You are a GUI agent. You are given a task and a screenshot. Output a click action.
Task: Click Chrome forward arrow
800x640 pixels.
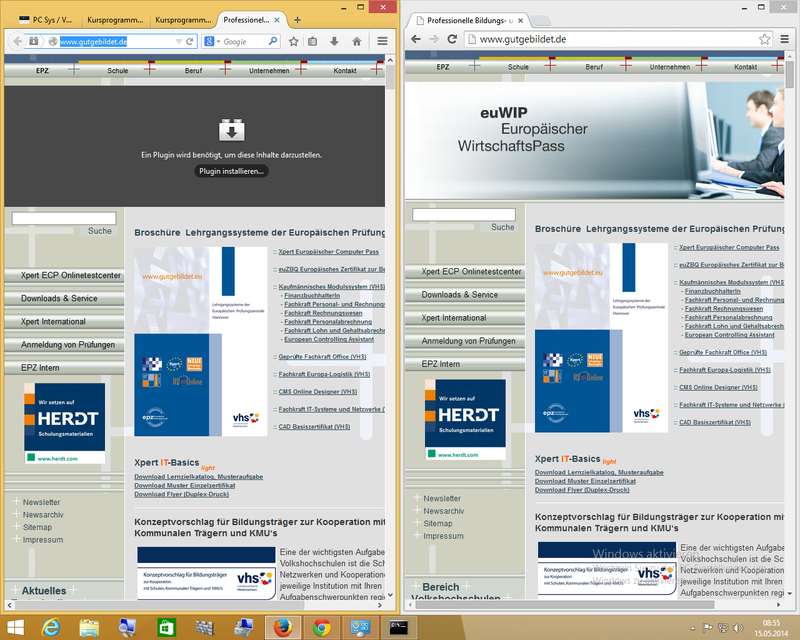tap(434, 39)
